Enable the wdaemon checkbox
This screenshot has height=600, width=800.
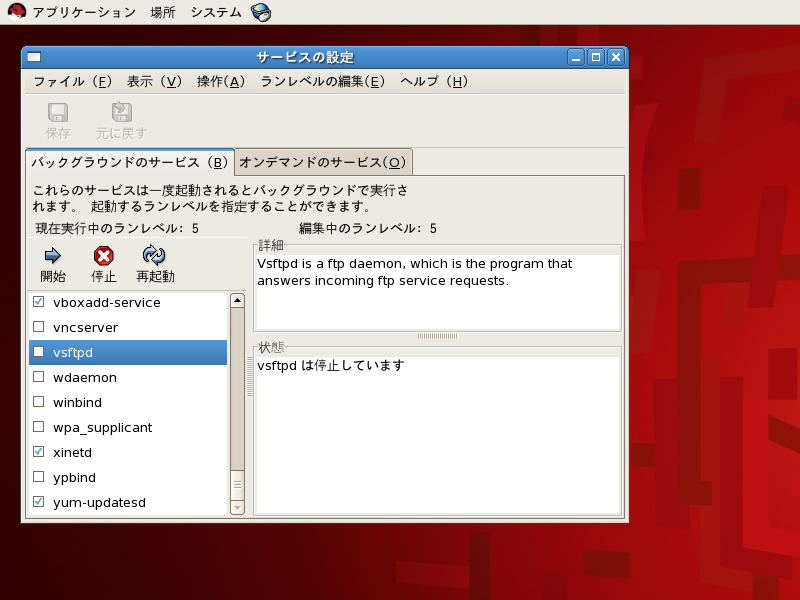click(38, 377)
